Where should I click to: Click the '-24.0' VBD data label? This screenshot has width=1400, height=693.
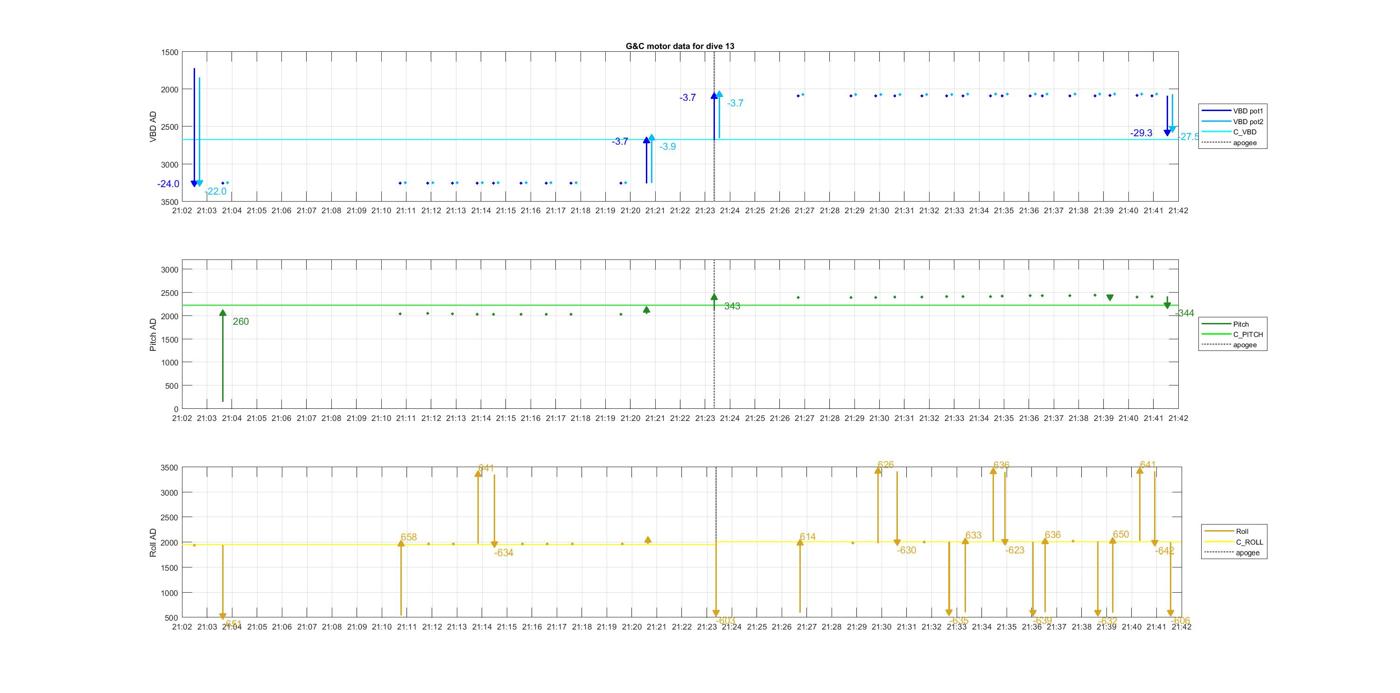pyautogui.click(x=168, y=184)
